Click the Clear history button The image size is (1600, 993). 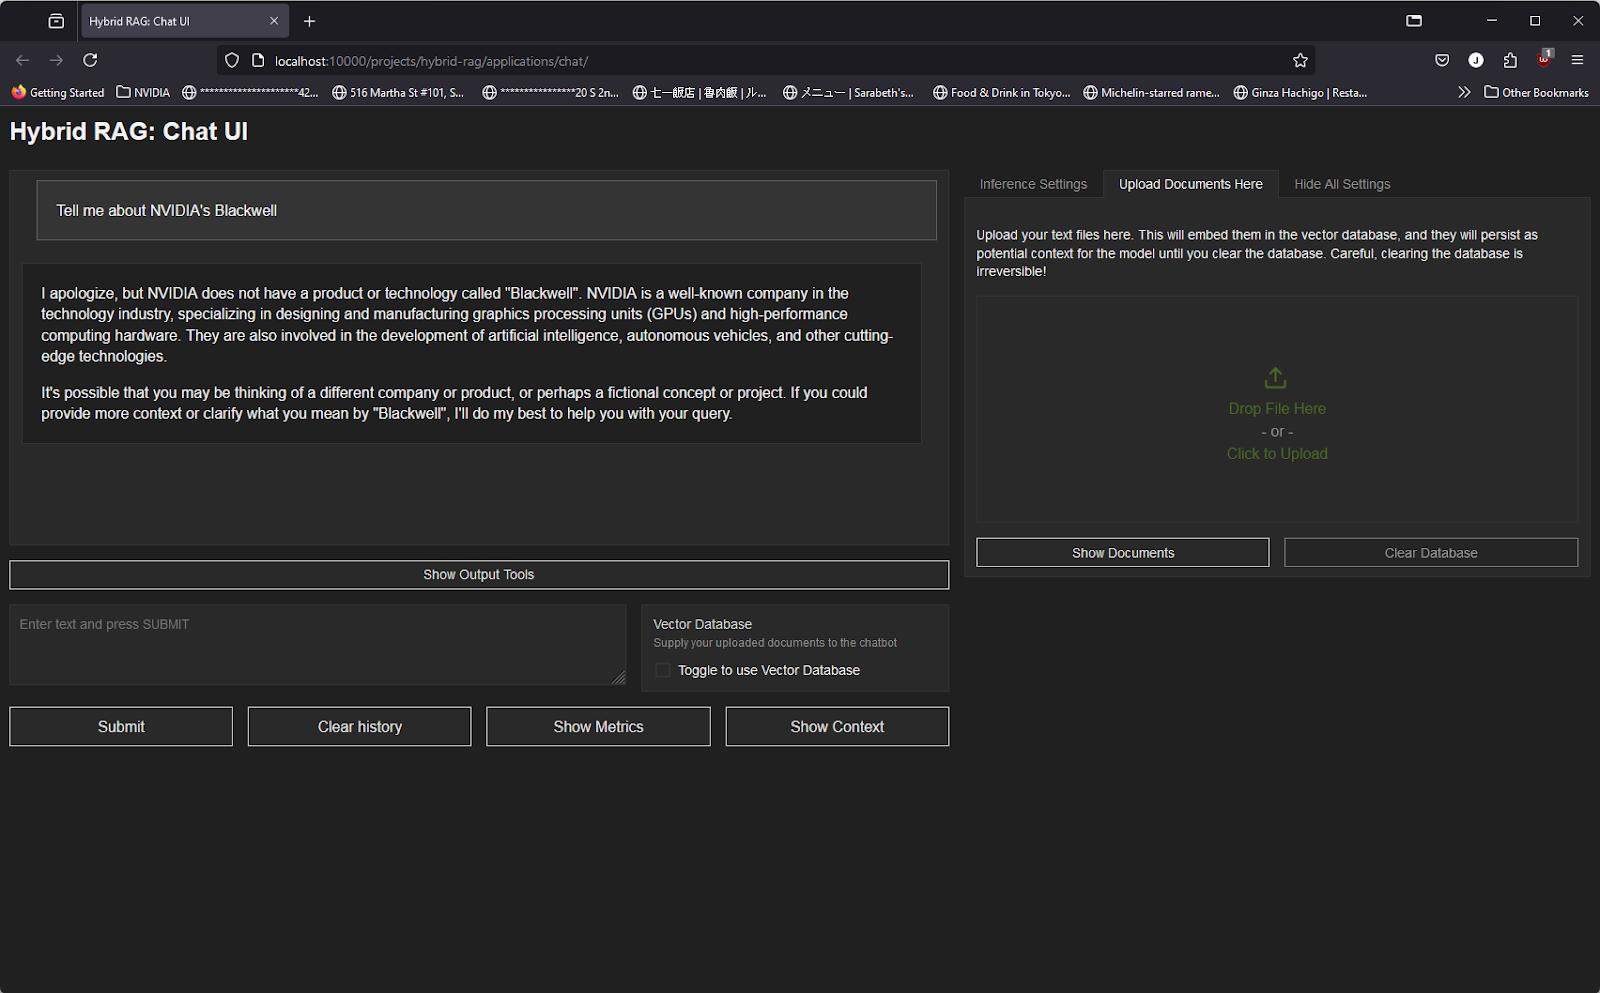click(359, 727)
